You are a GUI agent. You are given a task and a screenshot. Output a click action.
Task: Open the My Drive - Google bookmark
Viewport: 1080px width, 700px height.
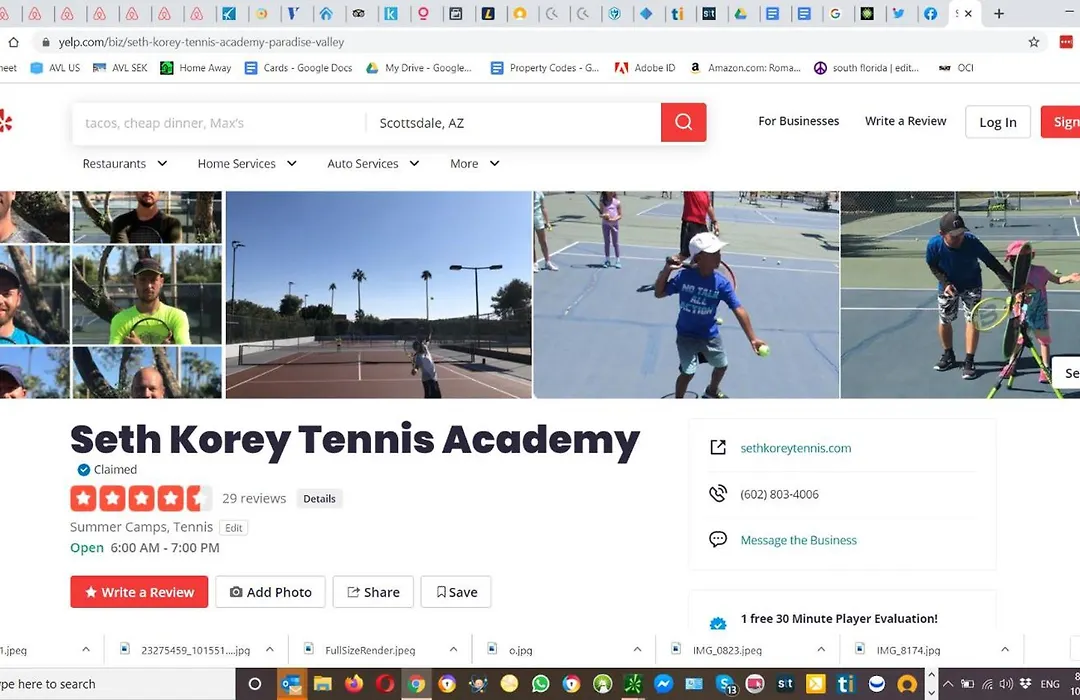pos(419,68)
